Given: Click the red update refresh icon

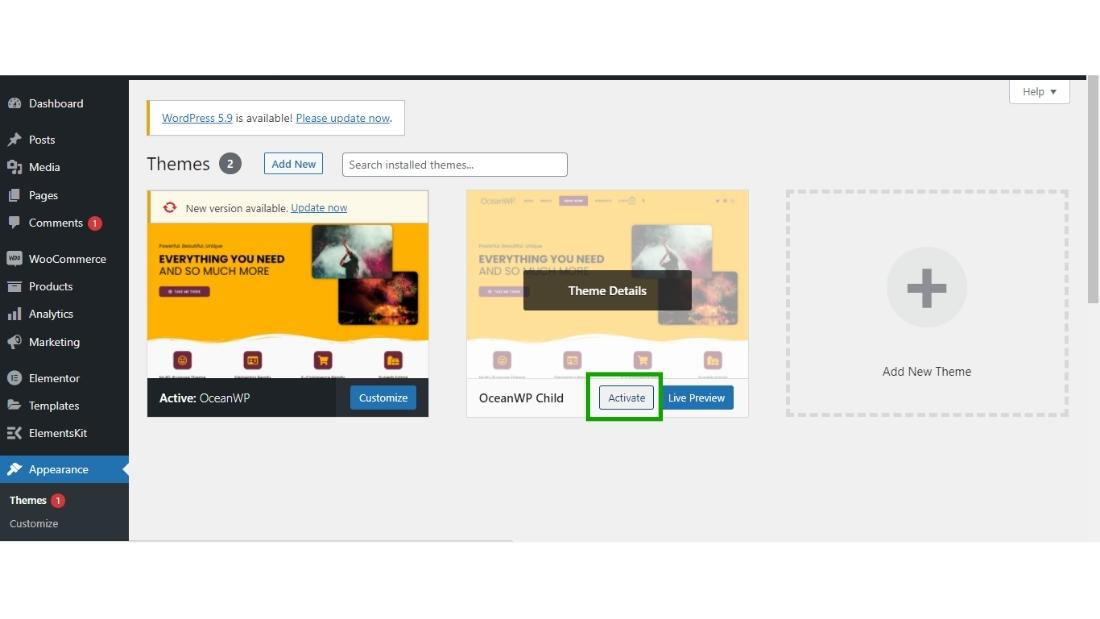Looking at the screenshot, I should pos(170,207).
